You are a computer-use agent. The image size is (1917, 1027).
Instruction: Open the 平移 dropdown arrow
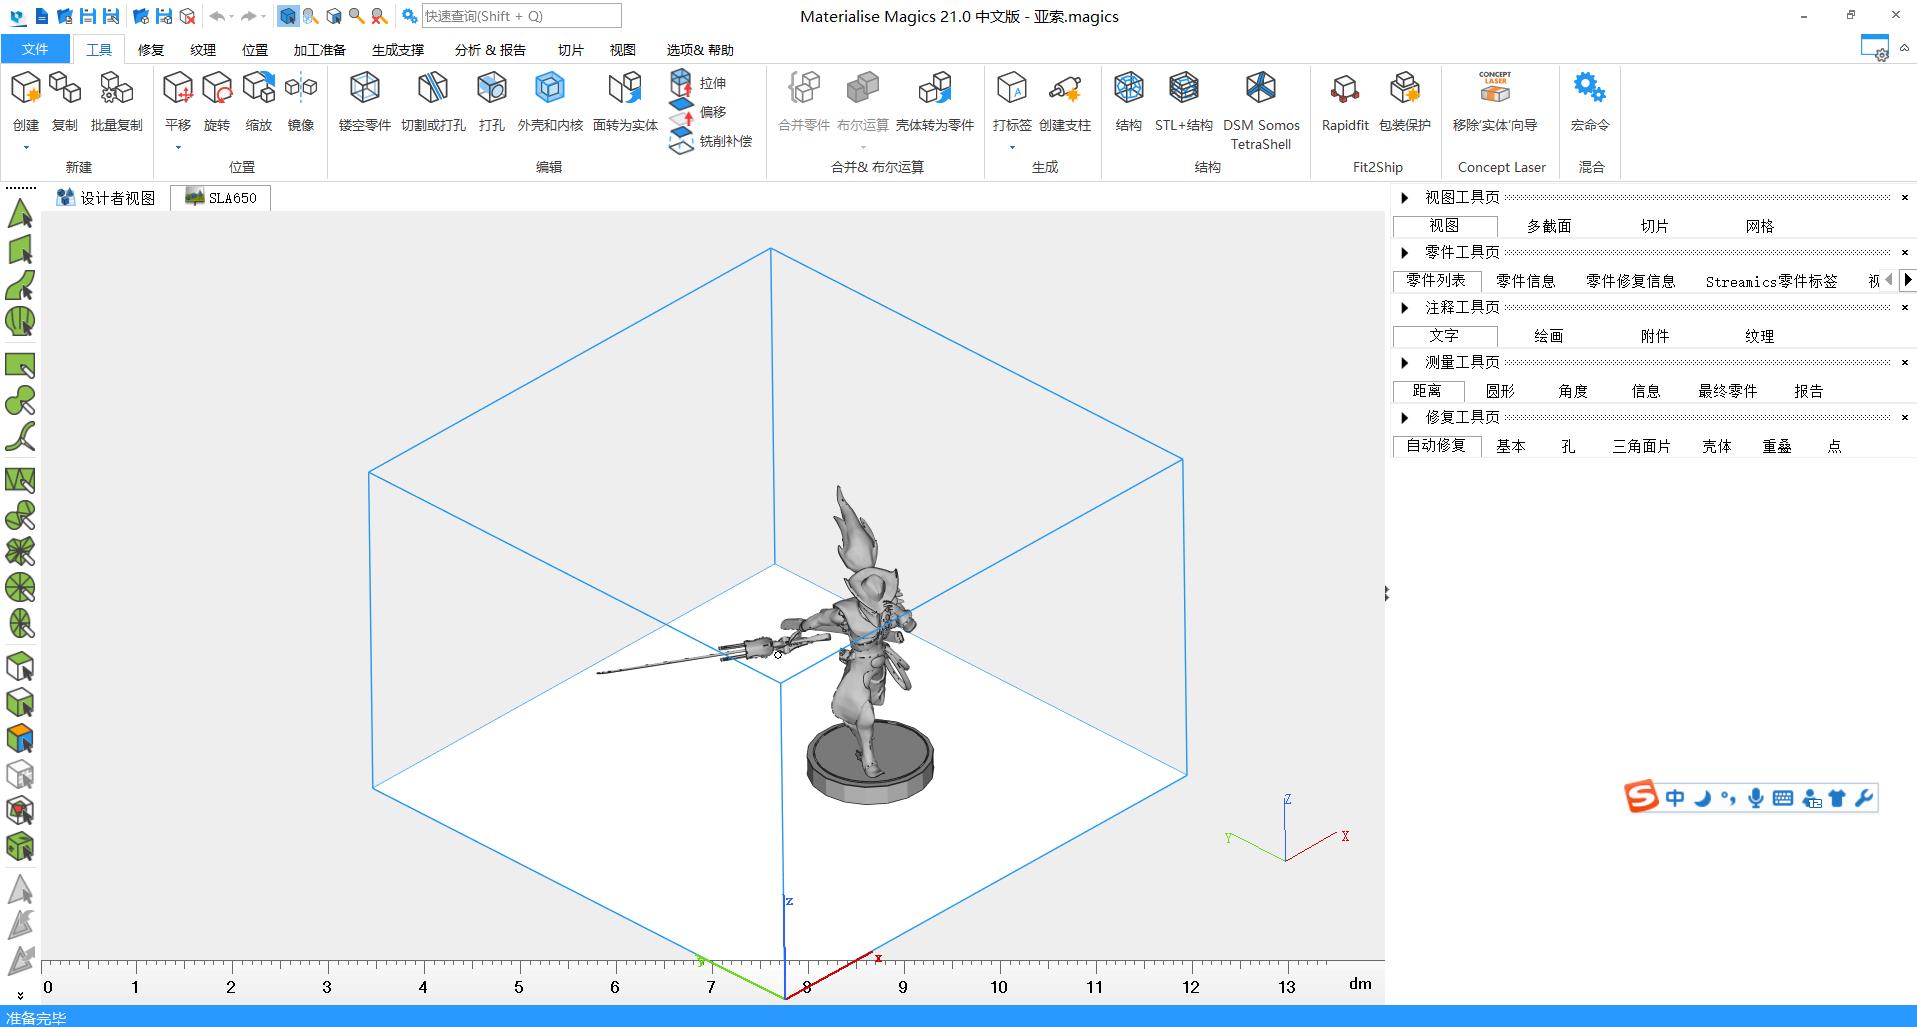click(178, 148)
